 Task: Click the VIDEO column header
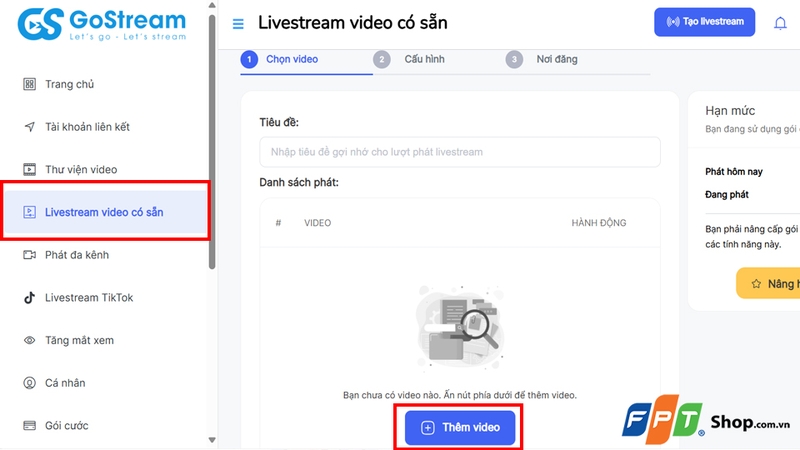click(x=317, y=223)
